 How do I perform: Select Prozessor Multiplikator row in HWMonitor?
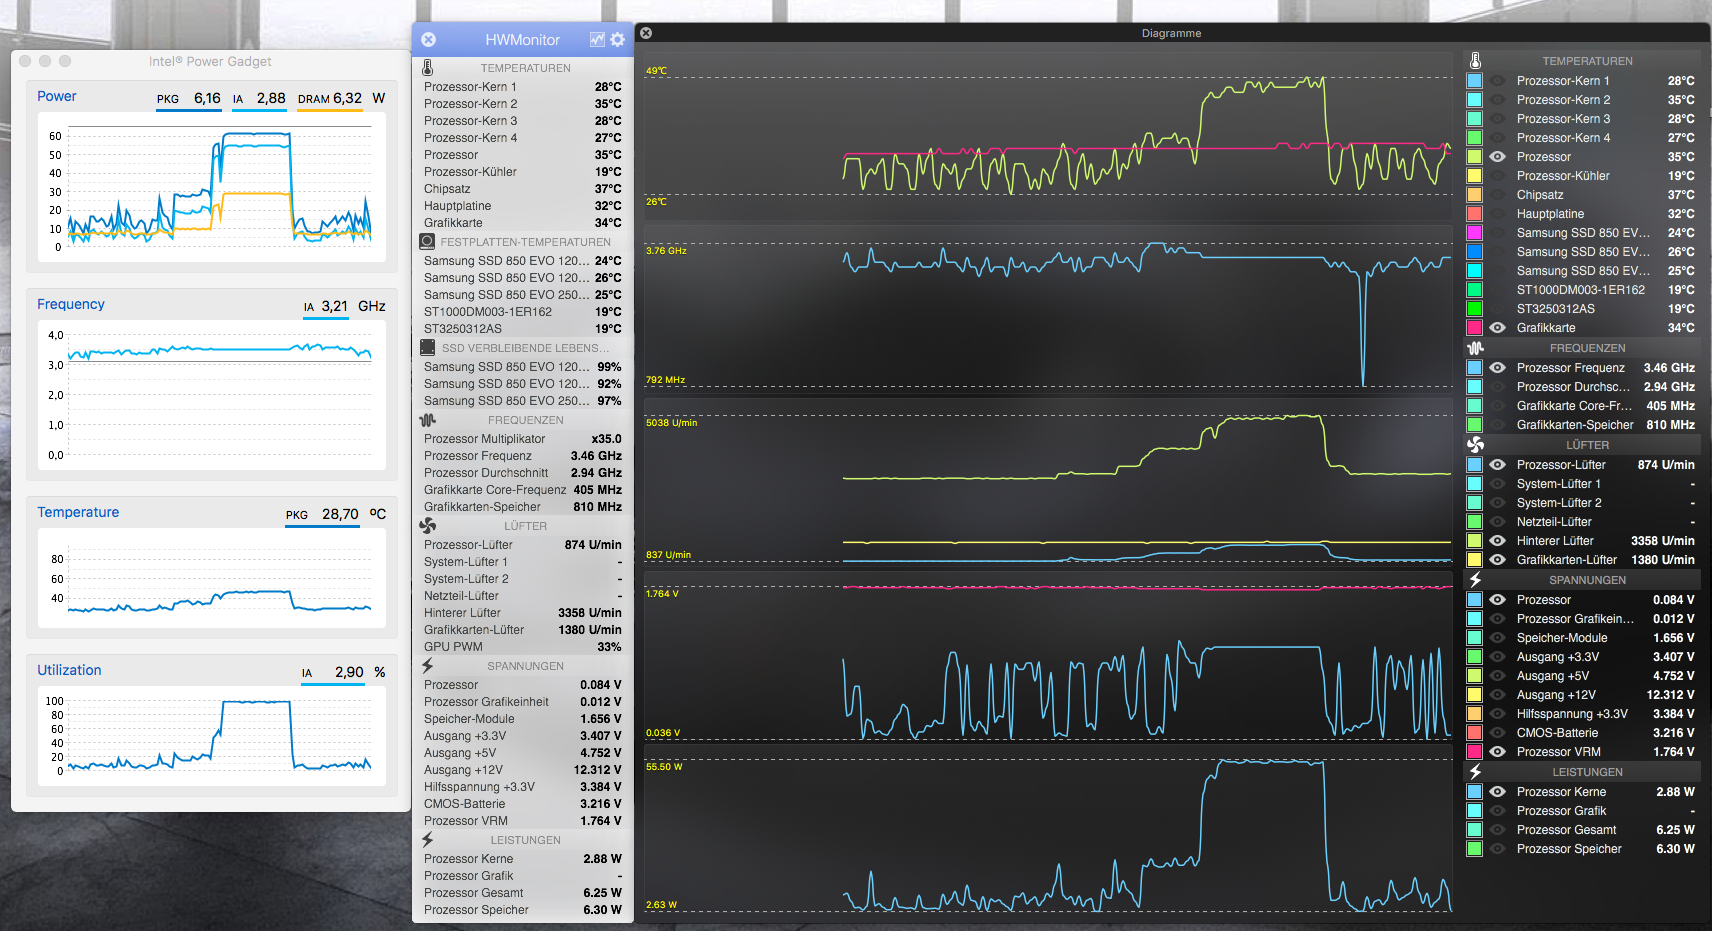pos(522,439)
